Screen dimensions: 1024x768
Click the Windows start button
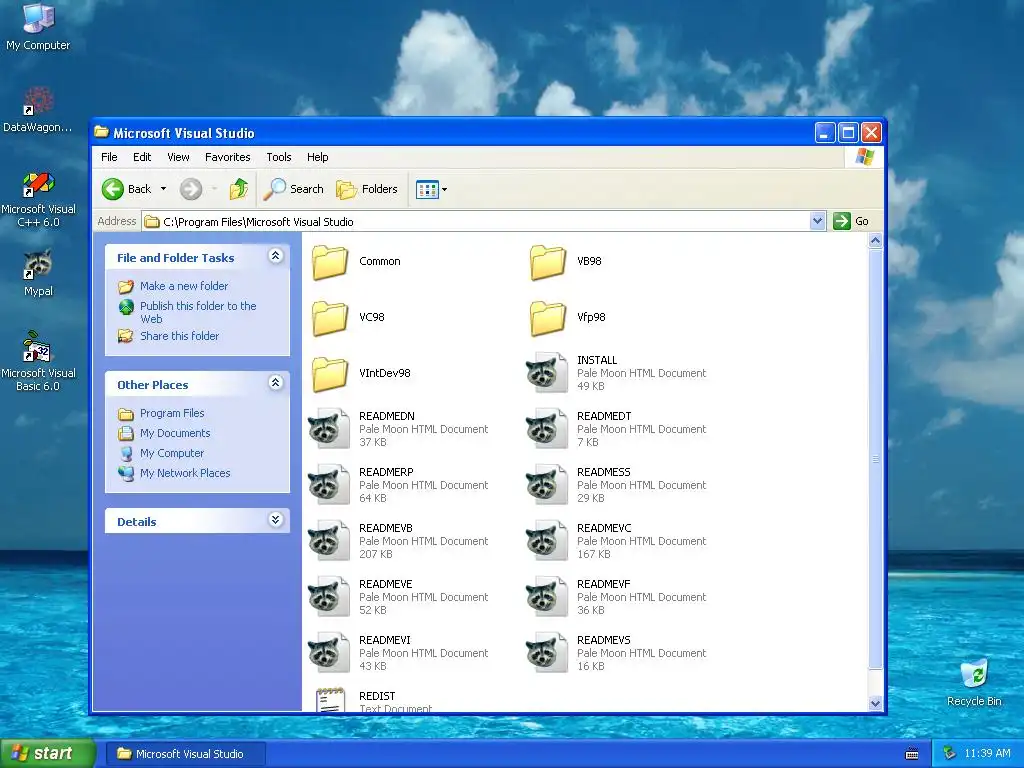48,754
